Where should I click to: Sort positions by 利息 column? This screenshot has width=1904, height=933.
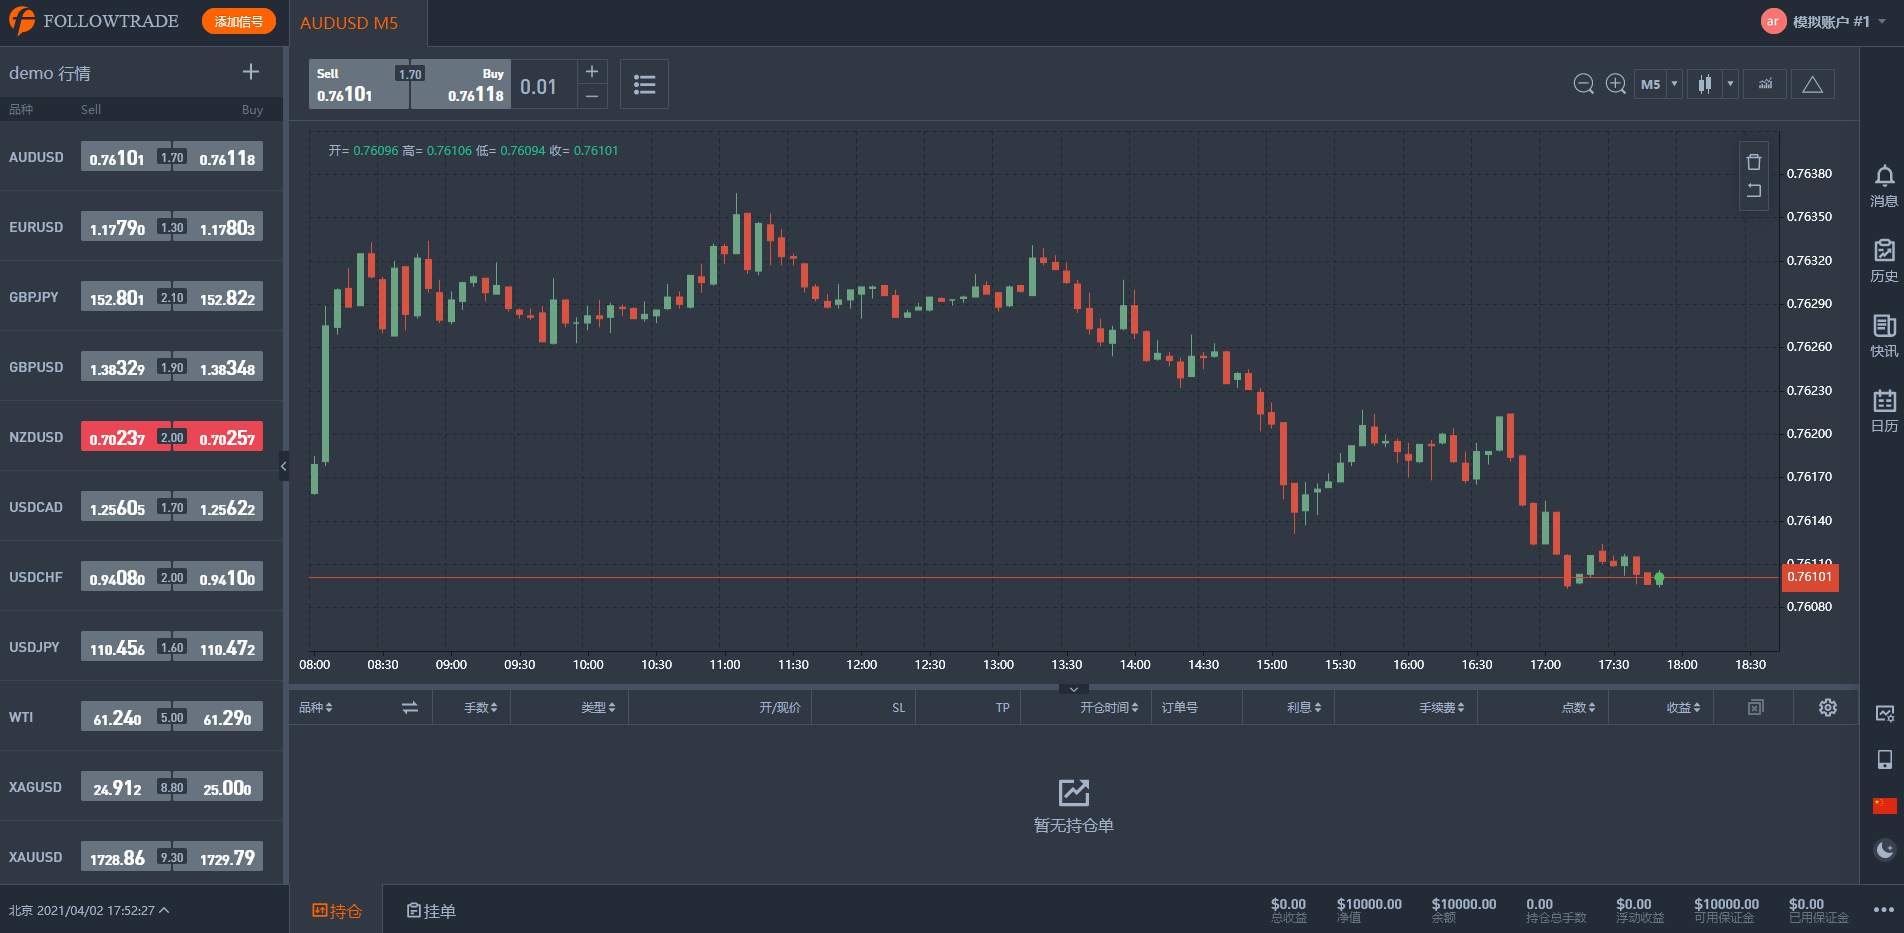1304,707
